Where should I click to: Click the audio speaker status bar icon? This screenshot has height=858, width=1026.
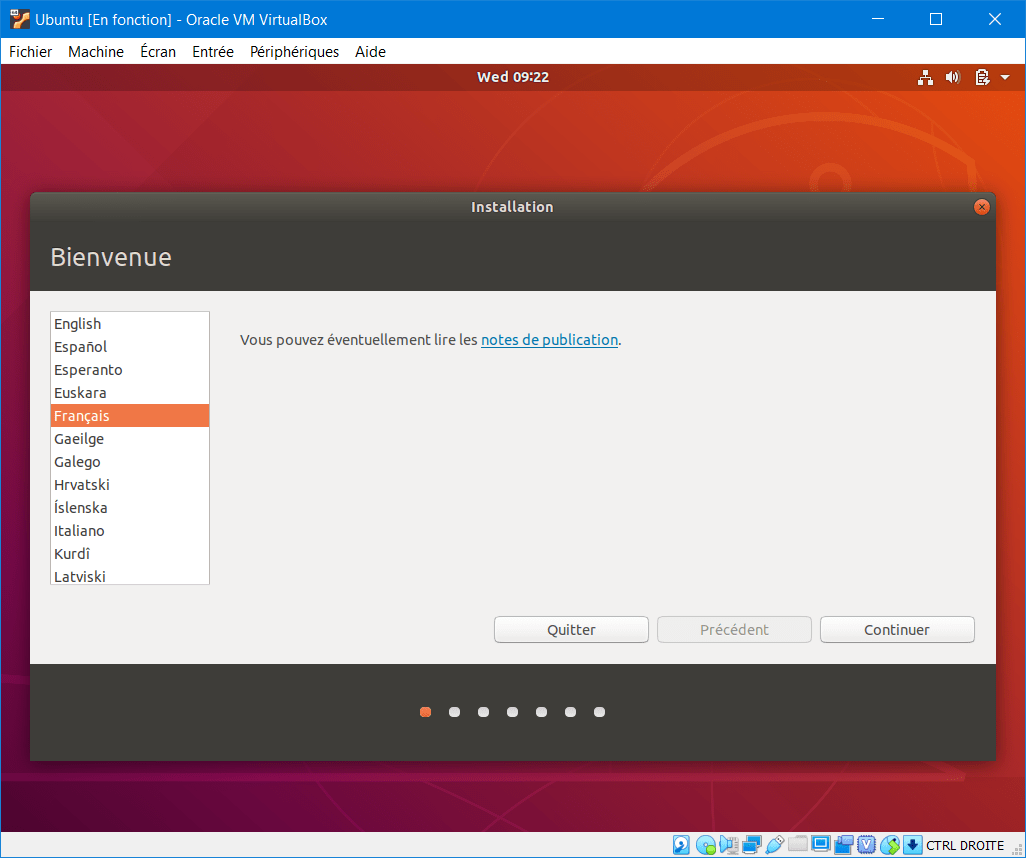pyautogui.click(x=728, y=845)
